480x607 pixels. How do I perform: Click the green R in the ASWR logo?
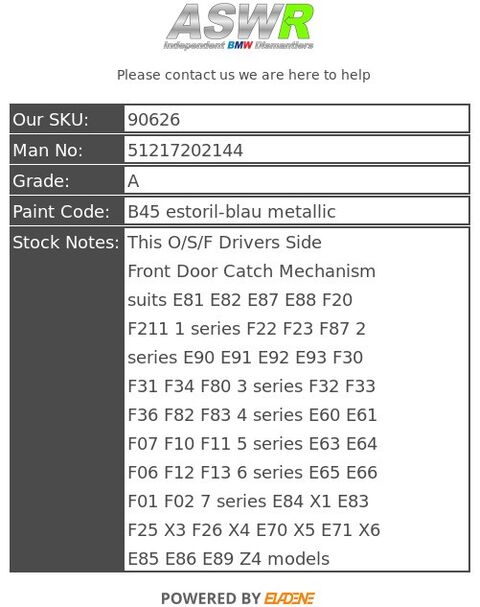295,21
